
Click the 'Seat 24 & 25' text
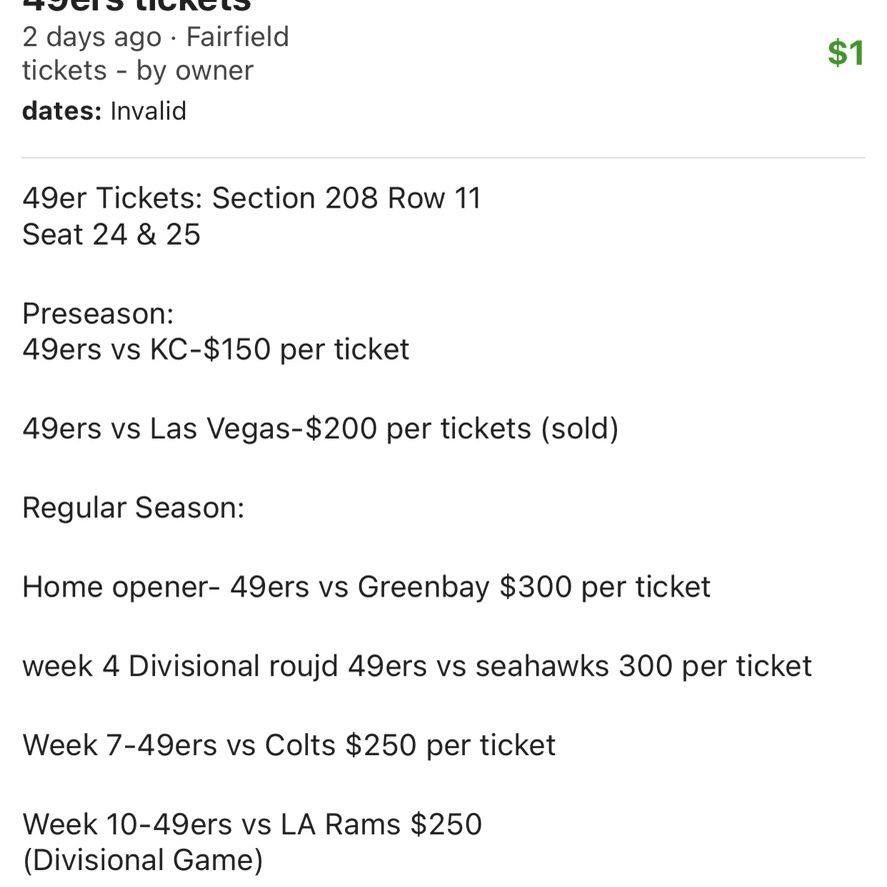coord(111,234)
